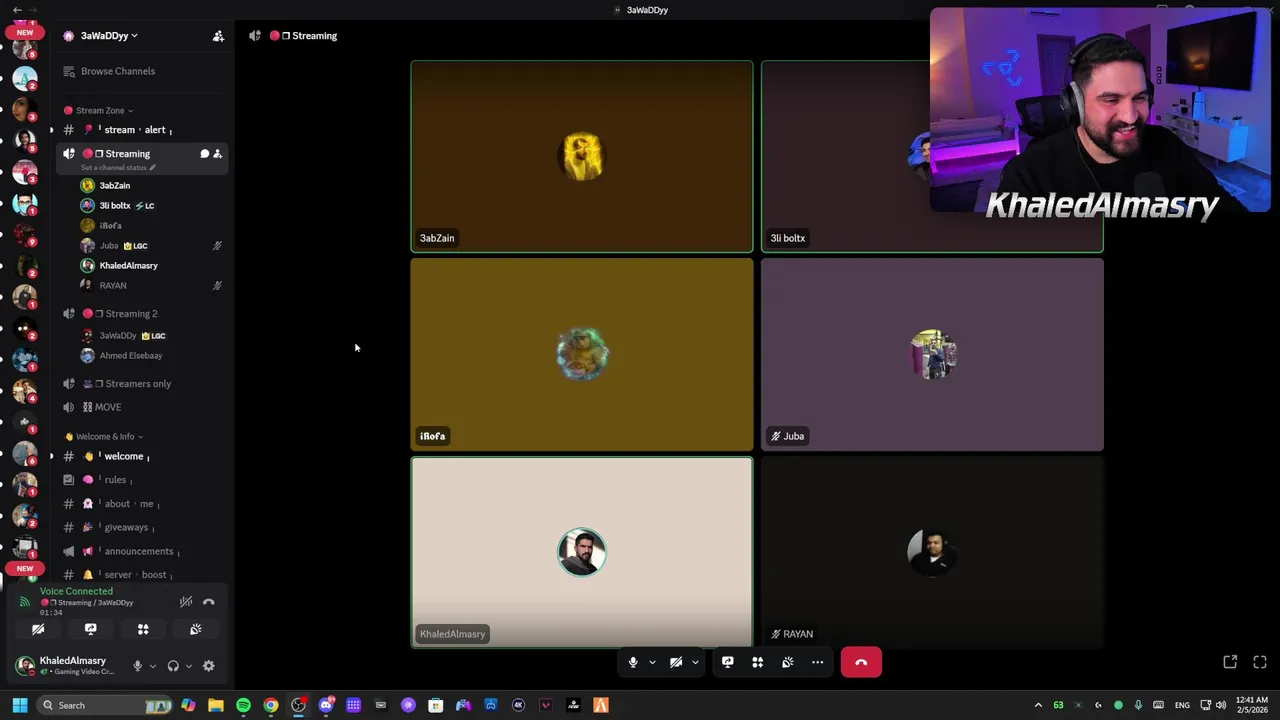Select RAYAN in voice member list

point(150,285)
